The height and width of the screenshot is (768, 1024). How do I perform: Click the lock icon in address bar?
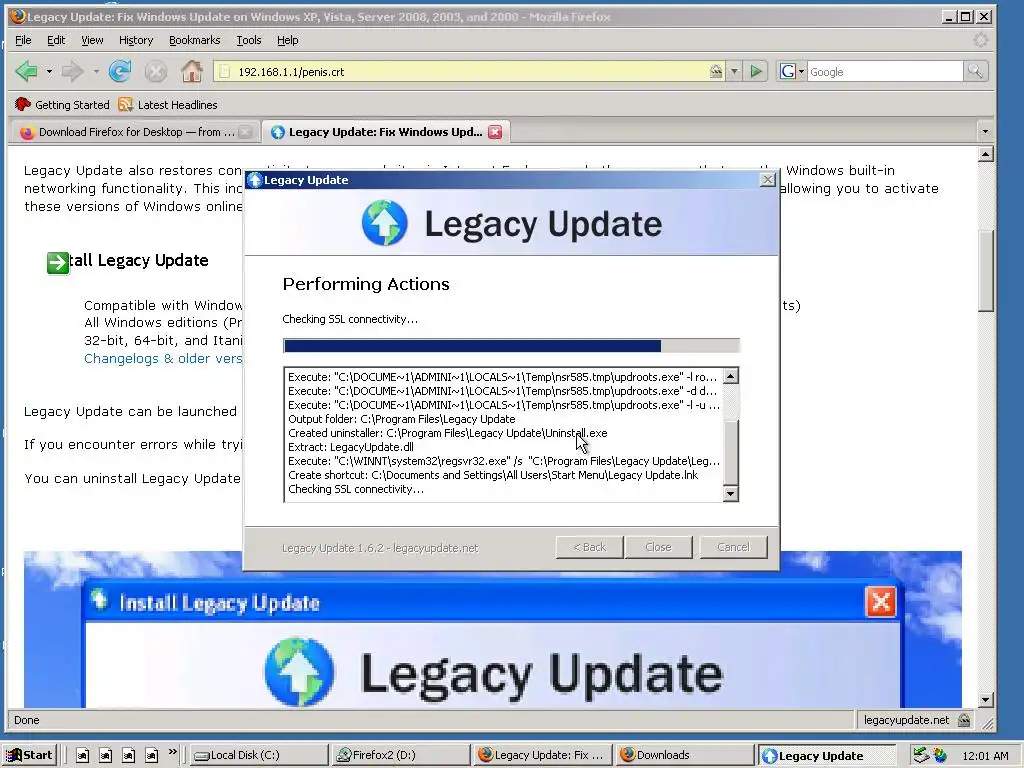point(716,71)
